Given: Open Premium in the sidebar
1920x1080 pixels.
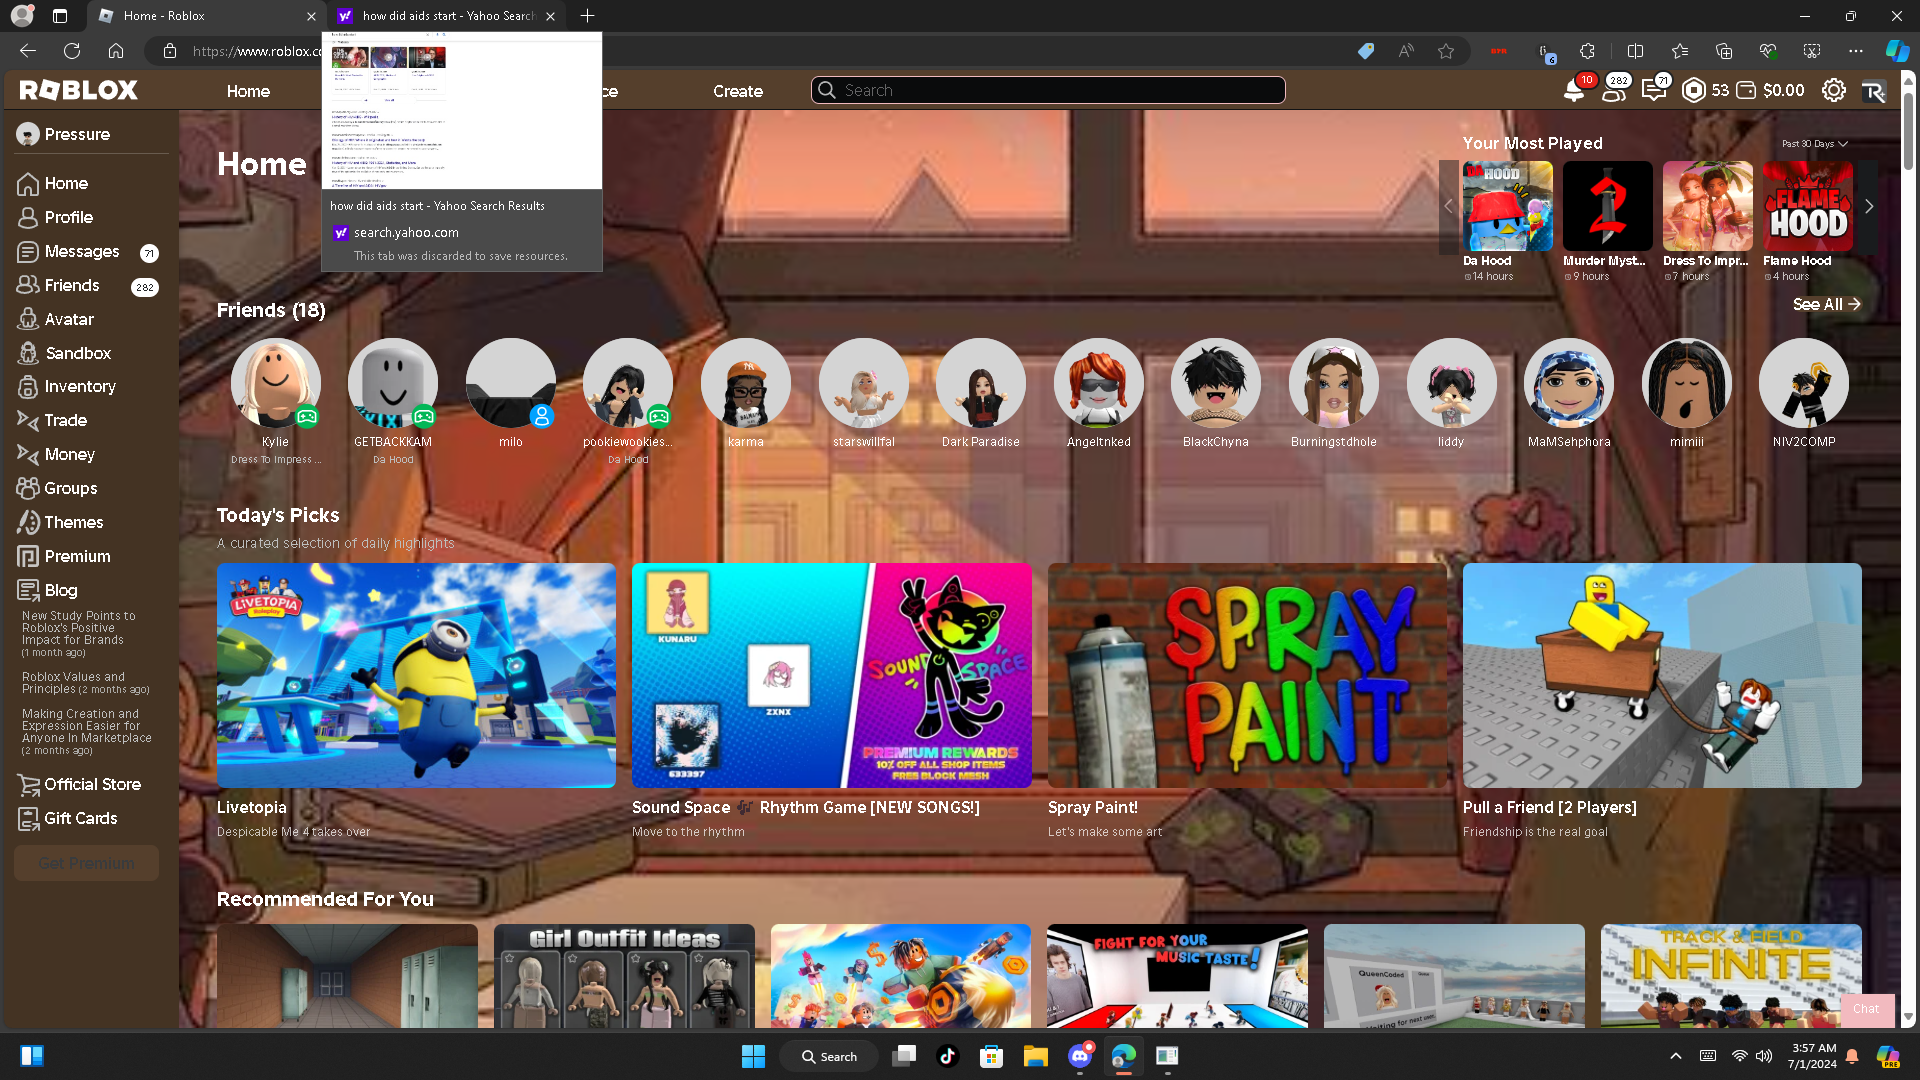Looking at the screenshot, I should tap(77, 556).
